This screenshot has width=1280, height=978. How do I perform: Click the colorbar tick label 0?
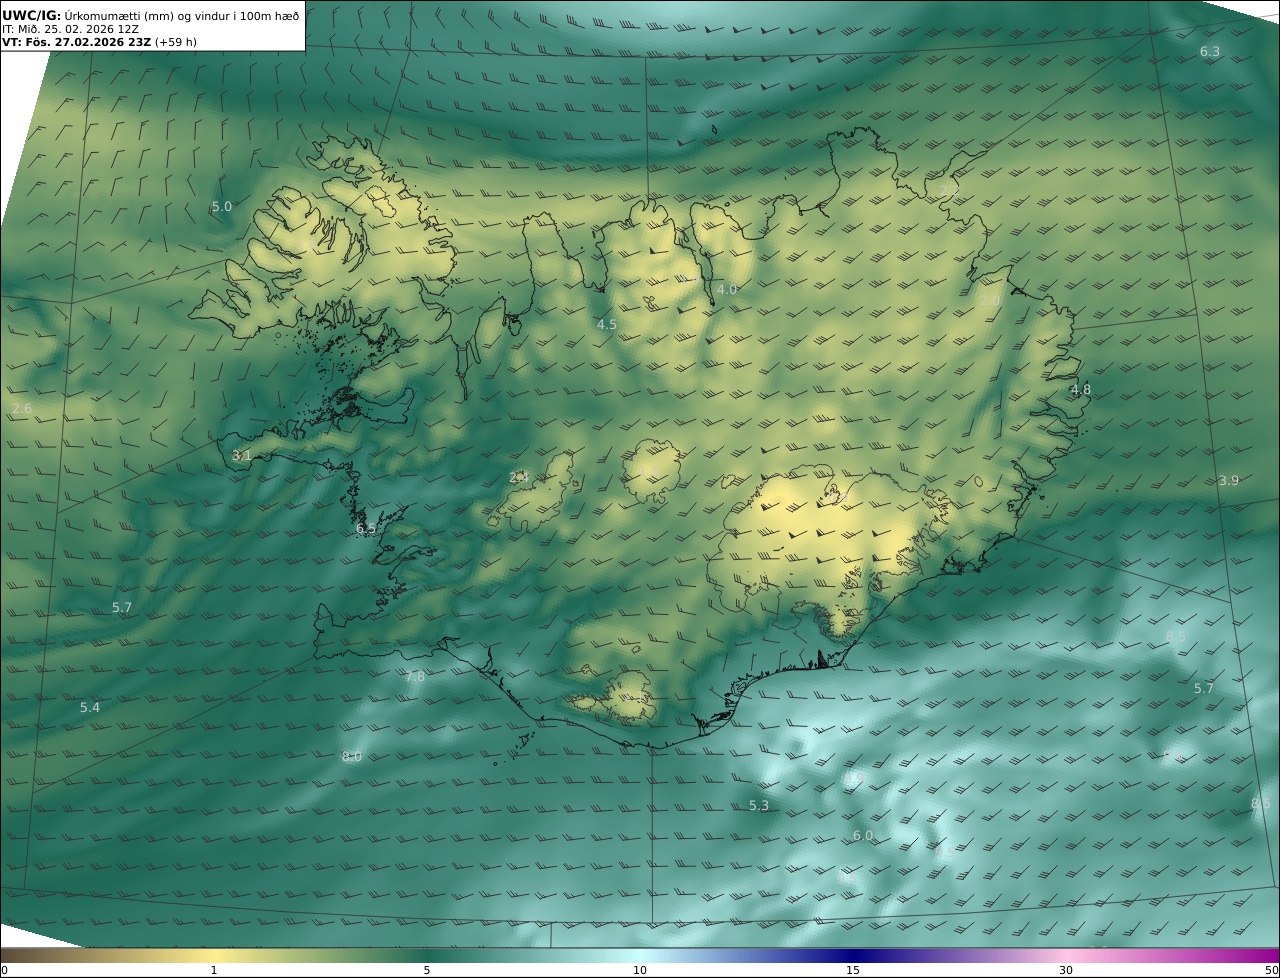click(x=4, y=970)
